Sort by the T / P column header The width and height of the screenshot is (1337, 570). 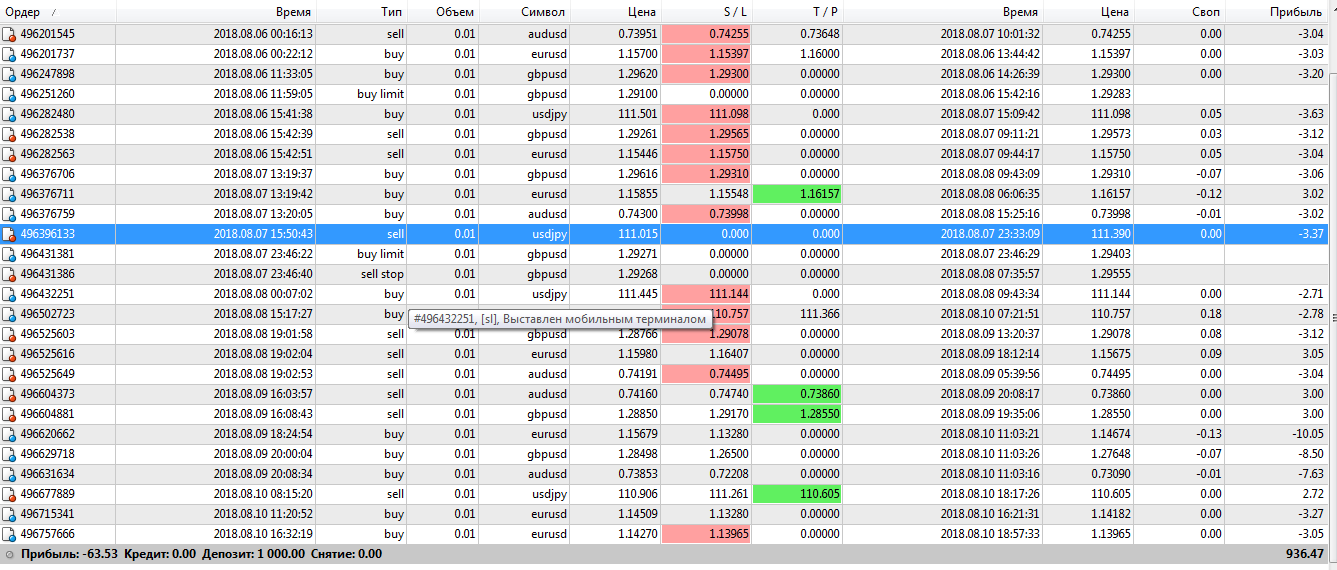[x=797, y=12]
